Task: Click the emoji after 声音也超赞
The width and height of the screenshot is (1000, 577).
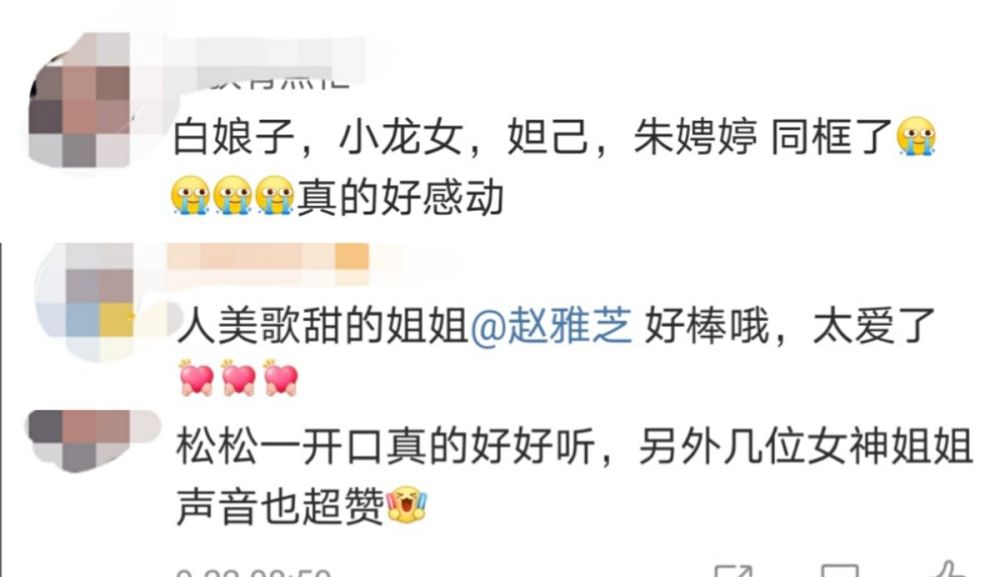Action: [x=406, y=504]
